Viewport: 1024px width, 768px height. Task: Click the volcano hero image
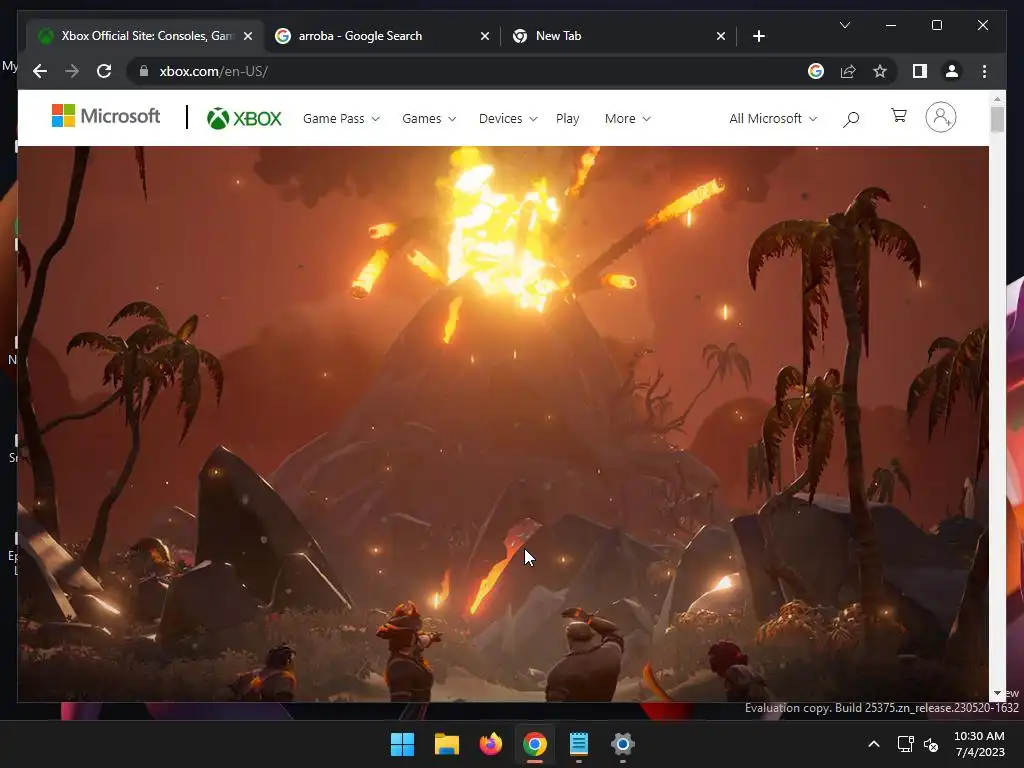503,423
